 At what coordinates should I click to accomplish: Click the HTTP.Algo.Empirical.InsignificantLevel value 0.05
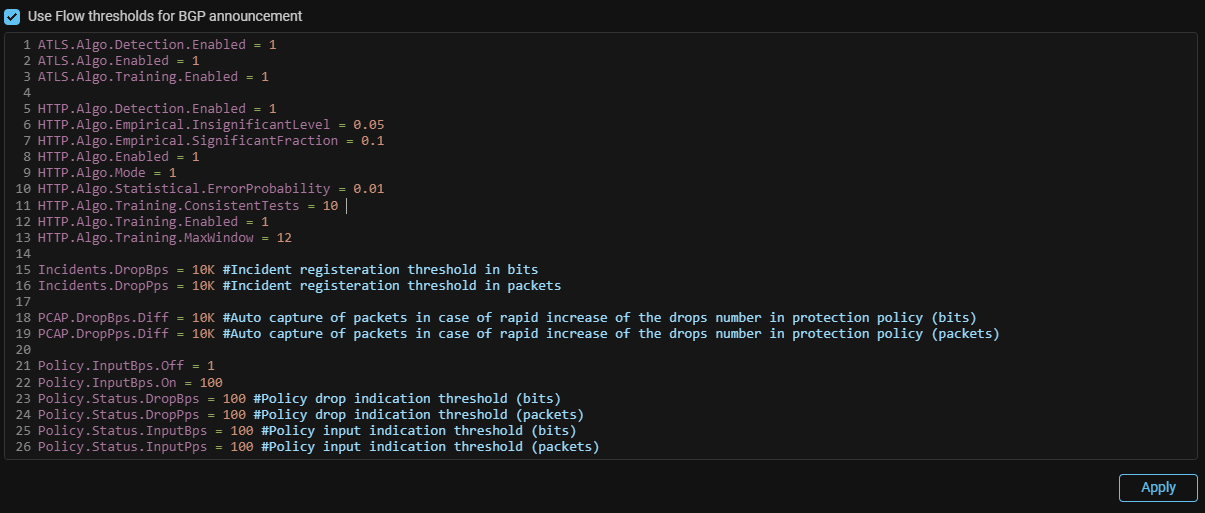click(x=368, y=125)
